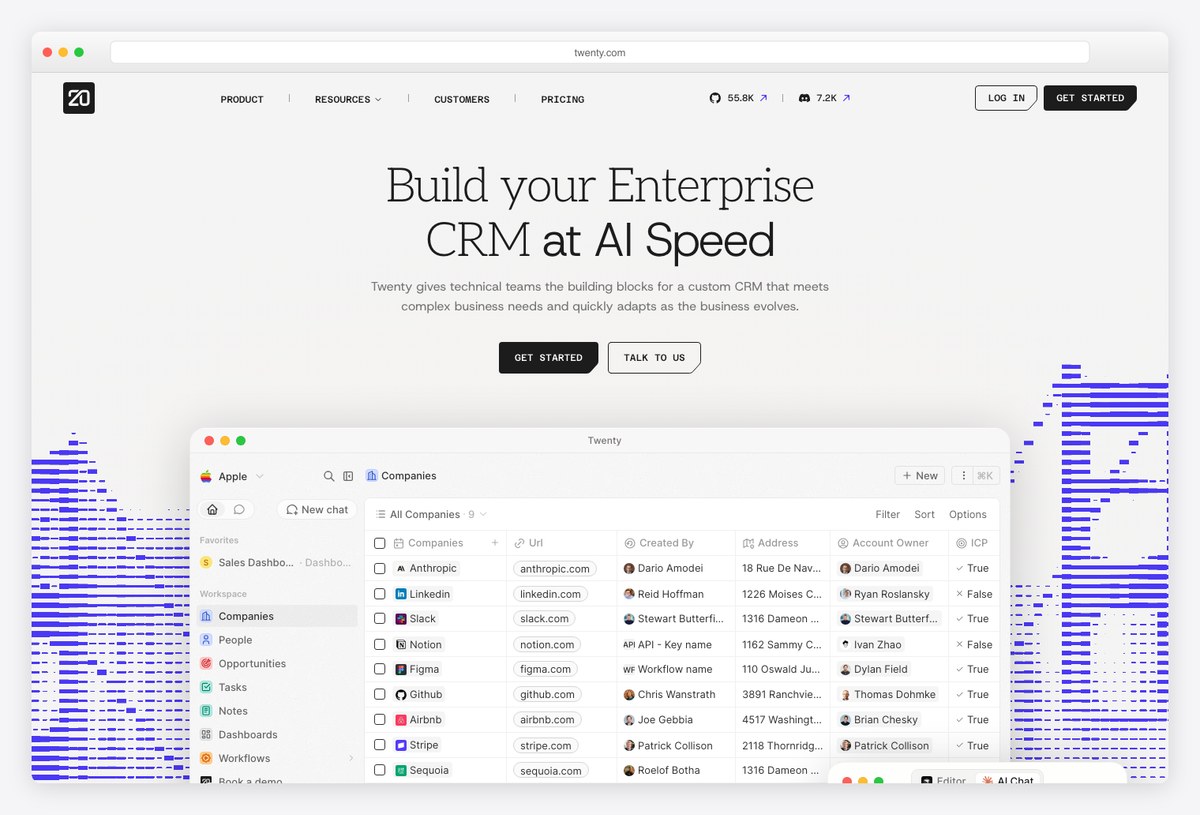Viewport: 1200px width, 815px height.
Task: Tick the select-all checkbox in the table header
Action: click(x=380, y=543)
